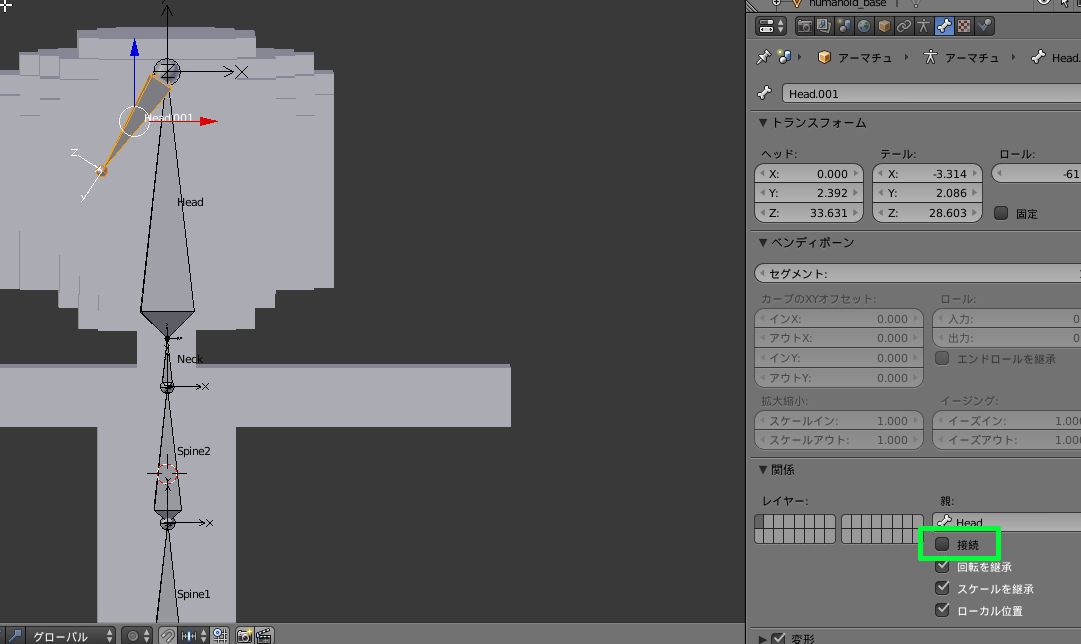Click the pin icon in properties breadcrumb

(764, 57)
